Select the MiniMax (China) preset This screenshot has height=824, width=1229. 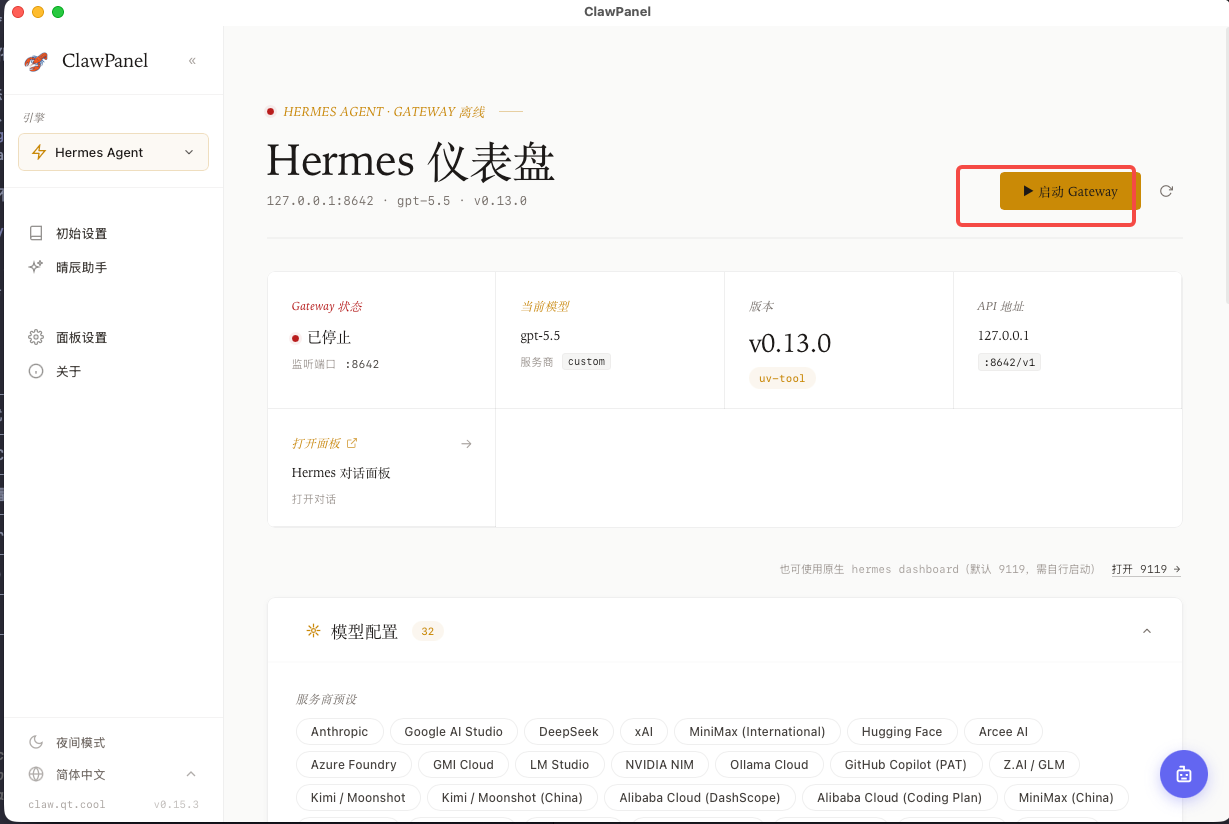pyautogui.click(x=1066, y=797)
